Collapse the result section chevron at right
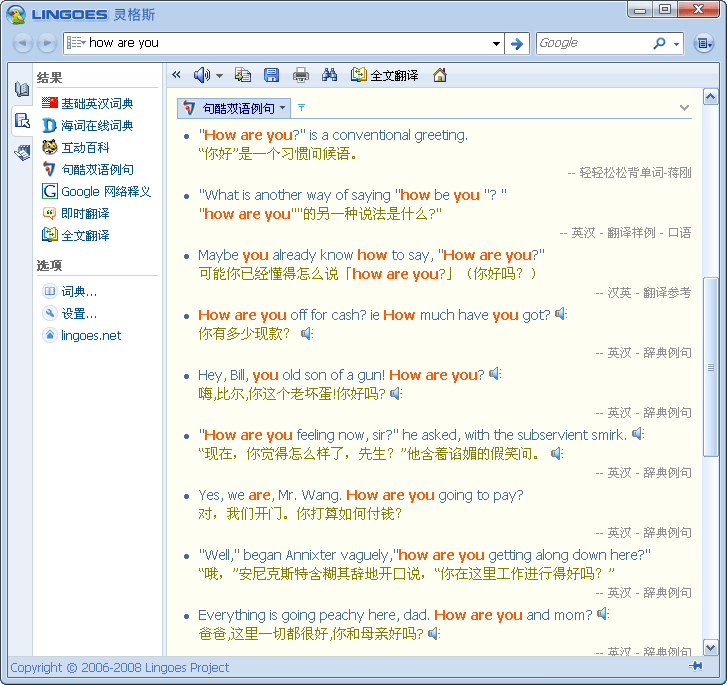Screen dimensions: 727x685 coord(684,107)
